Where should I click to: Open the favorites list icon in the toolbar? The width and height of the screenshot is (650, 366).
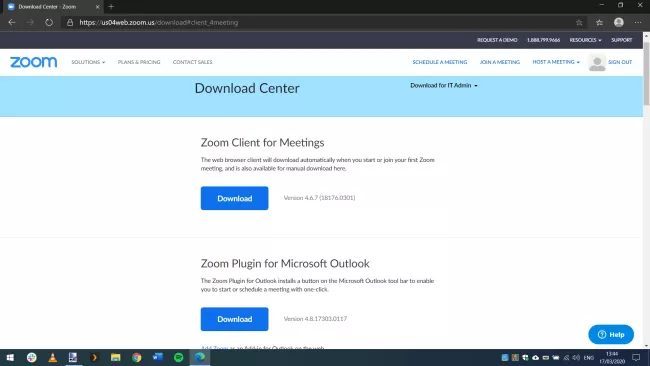[599, 22]
